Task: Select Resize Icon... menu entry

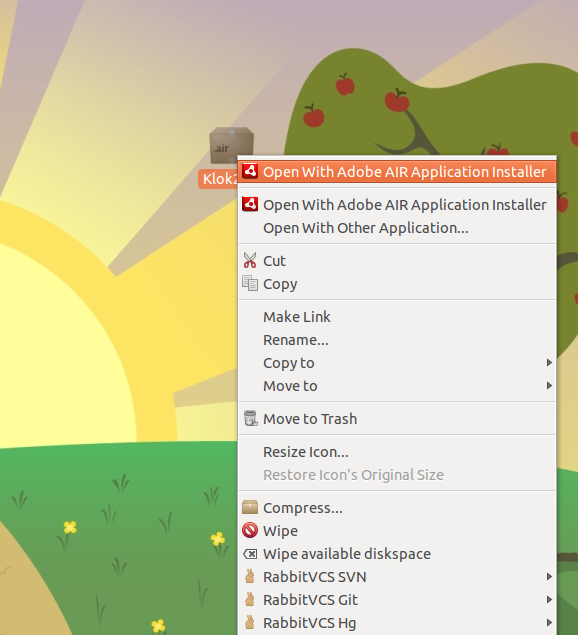Action: coord(397,452)
